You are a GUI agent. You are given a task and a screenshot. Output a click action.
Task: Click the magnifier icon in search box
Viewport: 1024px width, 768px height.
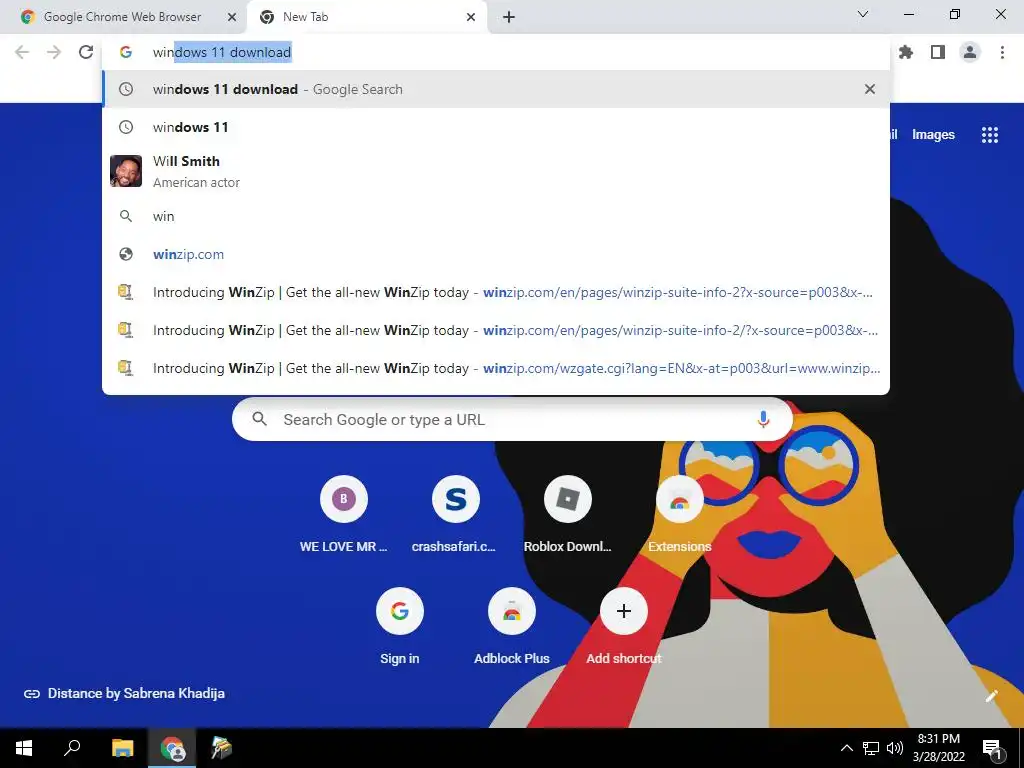(259, 419)
